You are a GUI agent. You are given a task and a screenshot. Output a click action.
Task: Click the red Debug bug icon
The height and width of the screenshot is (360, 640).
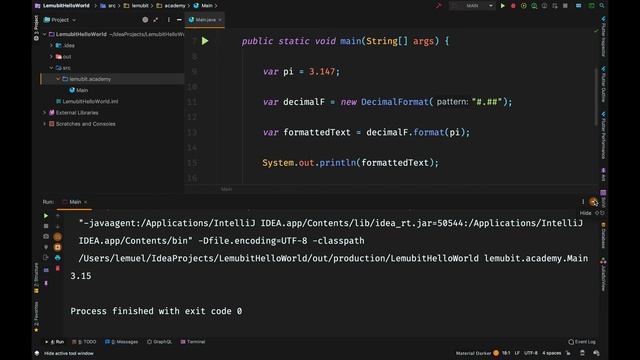tap(513, 6)
